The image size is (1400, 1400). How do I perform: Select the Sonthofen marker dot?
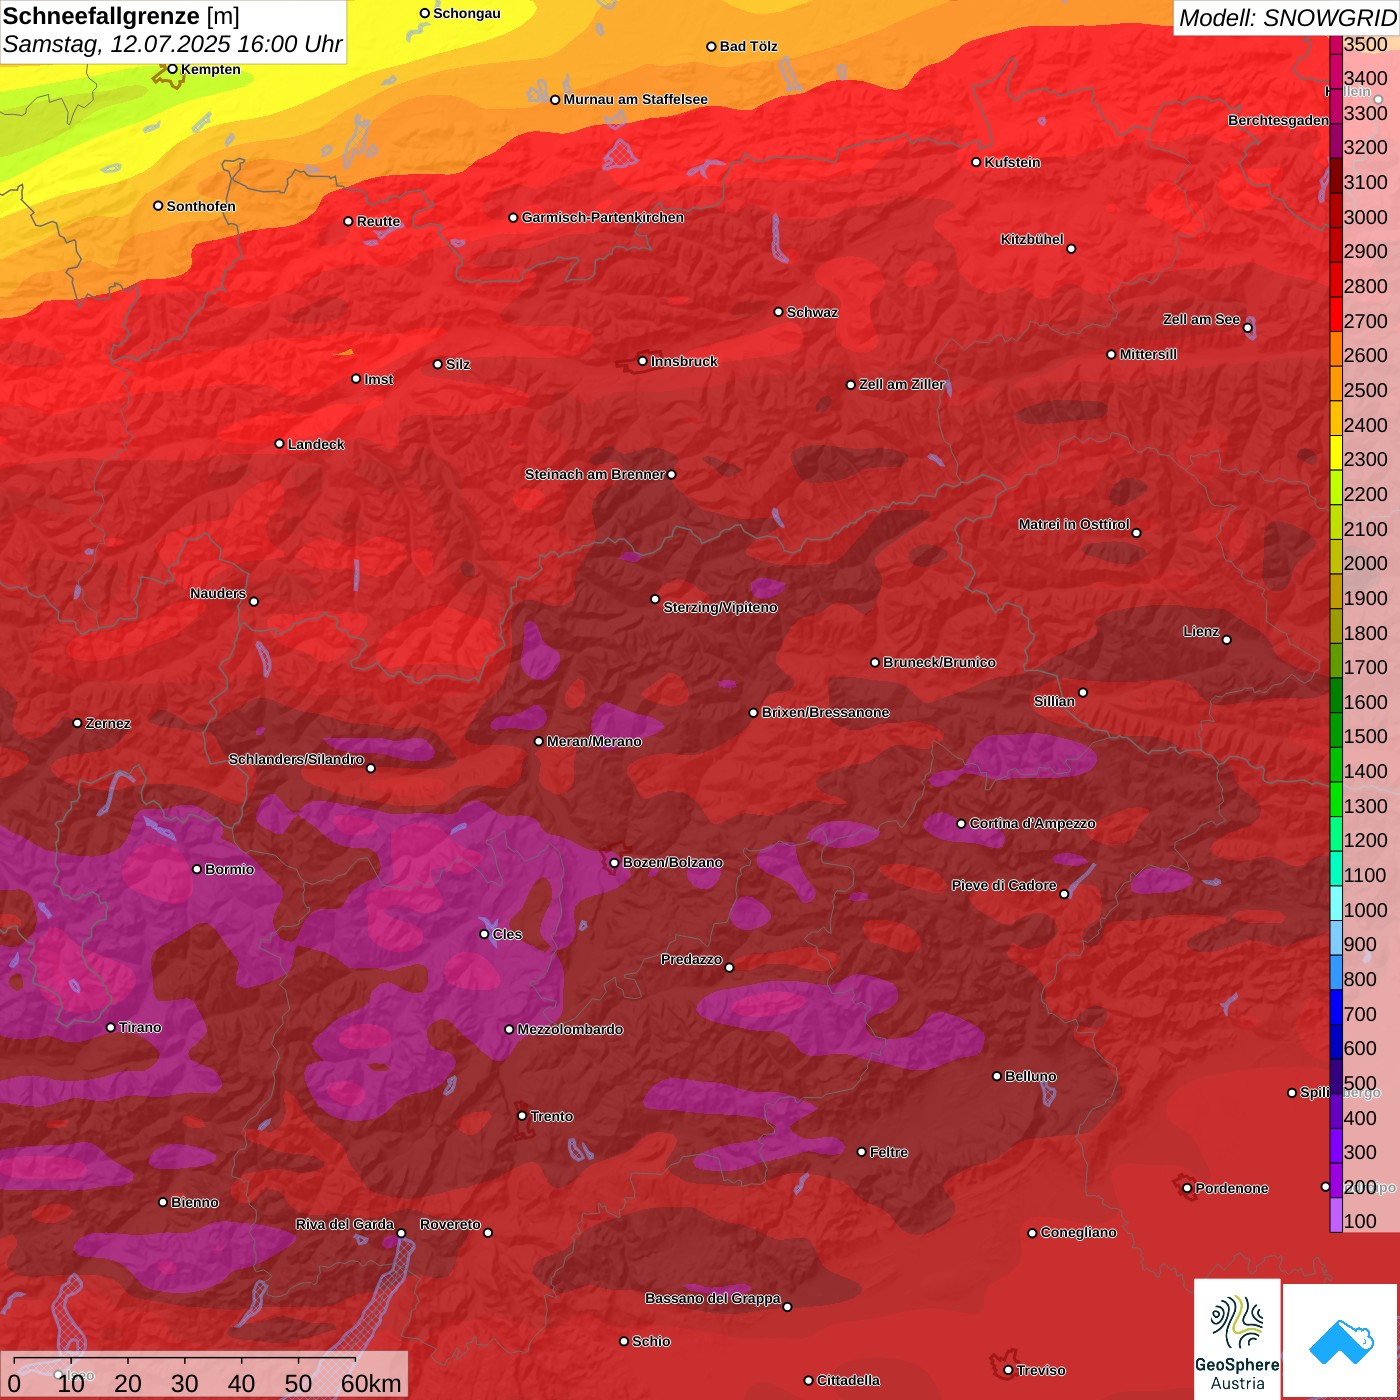158,206
